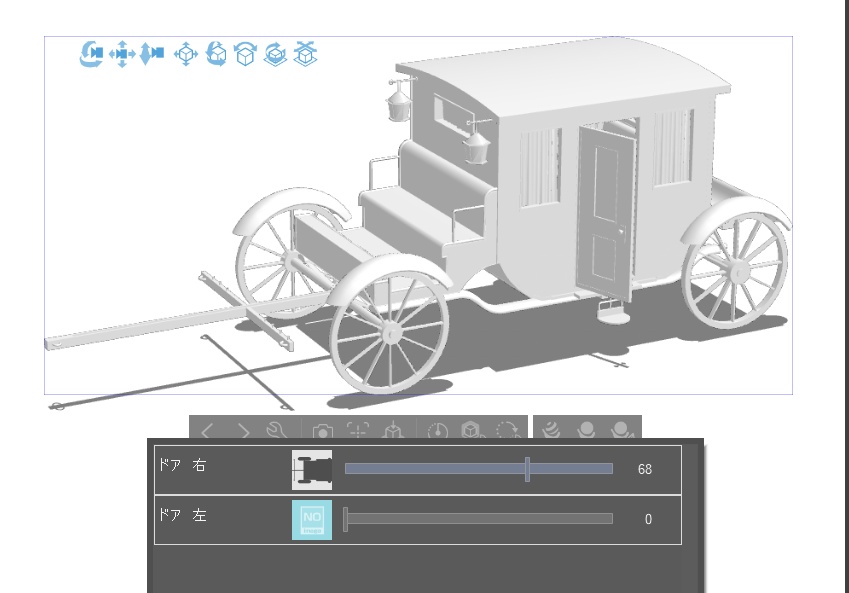Click the plain sphere register icon

586,430
